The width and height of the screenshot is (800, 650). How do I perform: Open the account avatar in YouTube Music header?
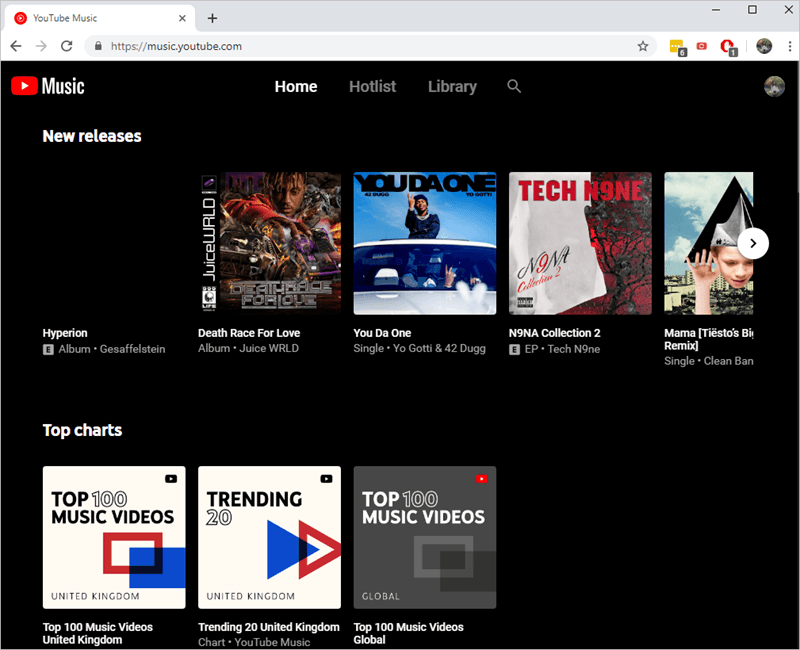[774, 86]
